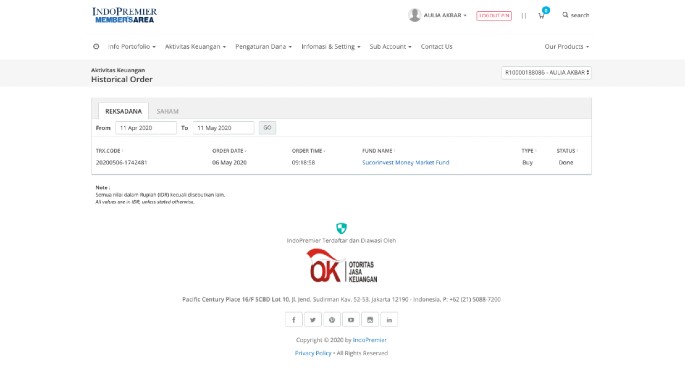Expand the Pengaturan Dana menu
685x377 pixels.
(x=263, y=46)
